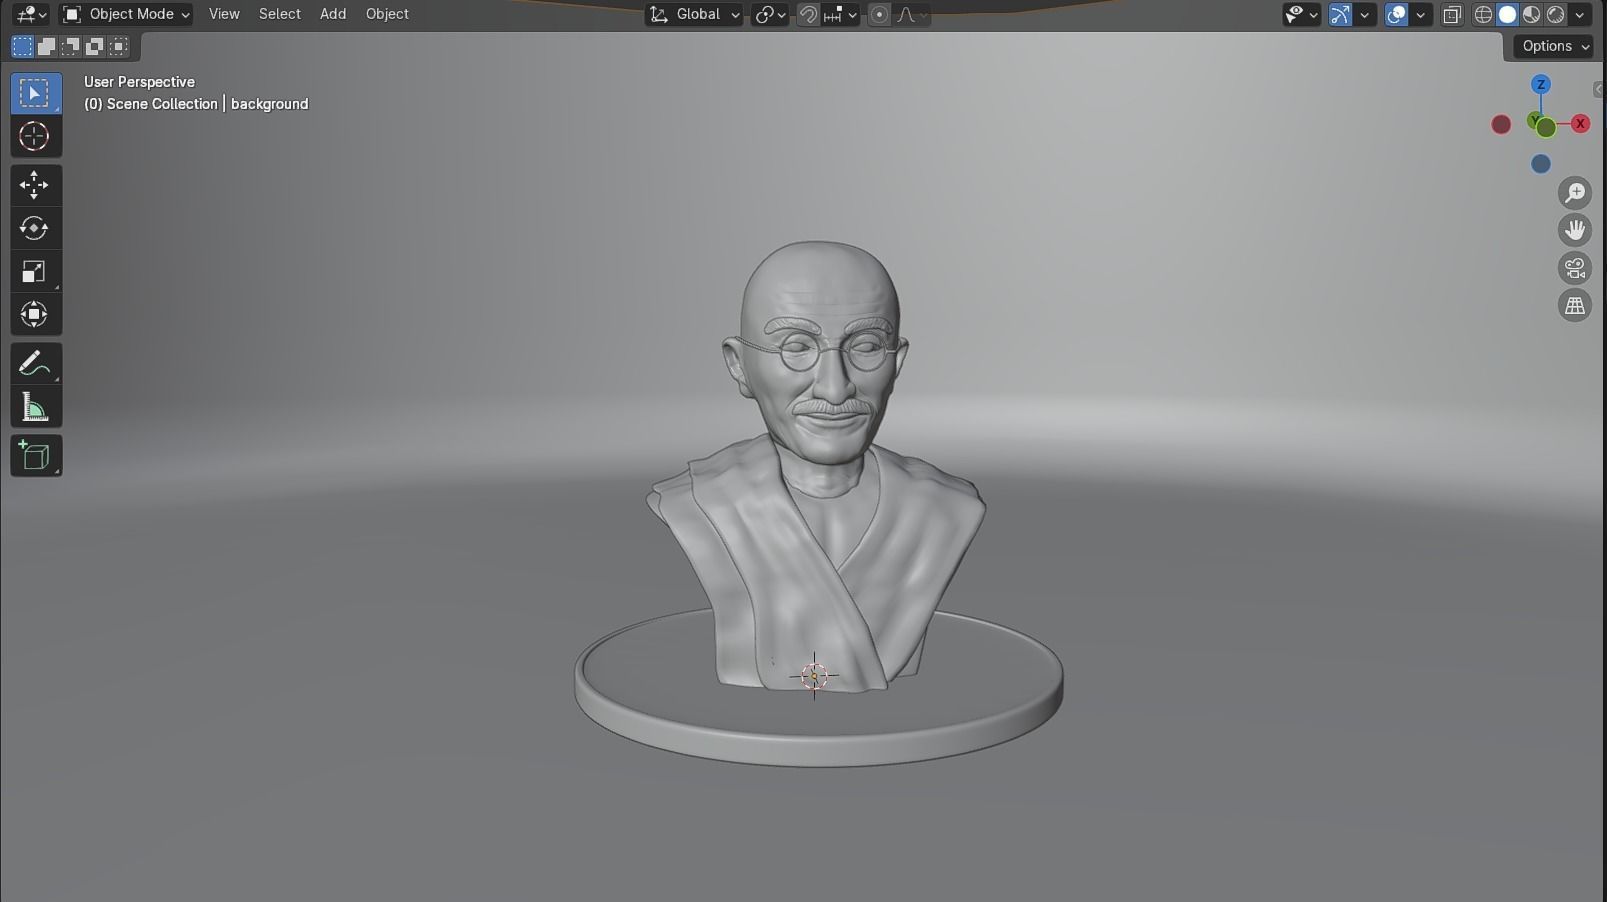Click the blue Z axis gizmo handle
The width and height of the screenshot is (1607, 902).
[1541, 85]
